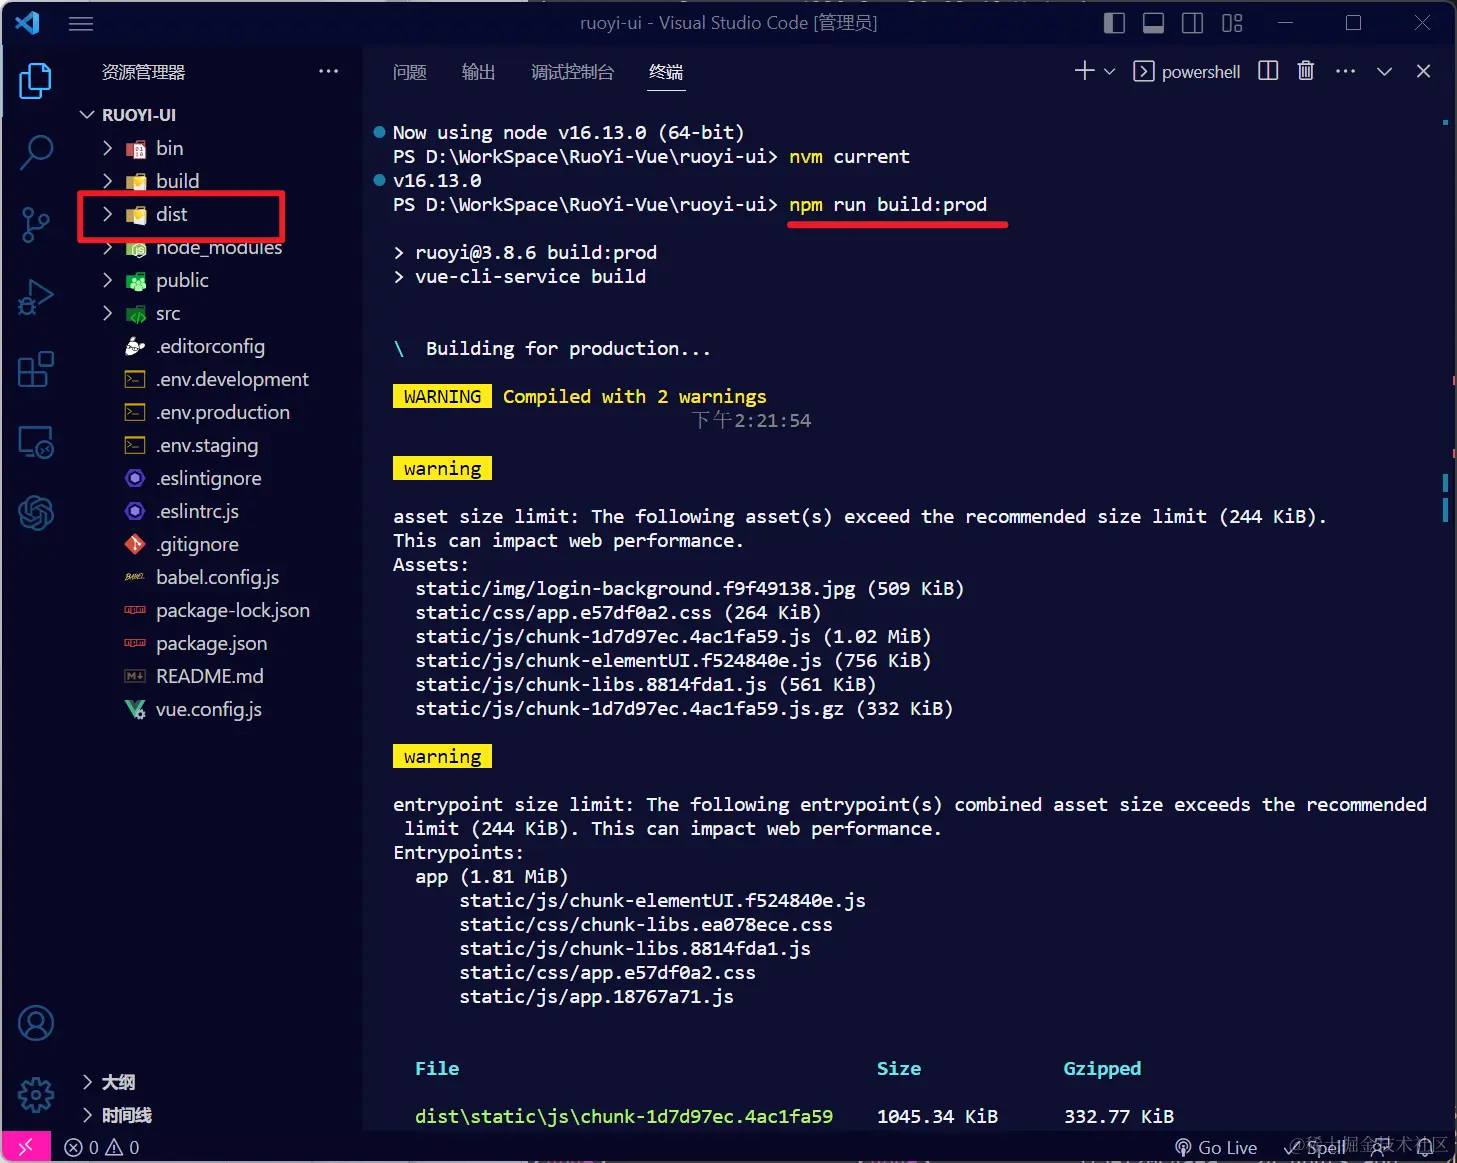Open the package.json file
Image resolution: width=1457 pixels, height=1163 pixels.
coord(211,643)
